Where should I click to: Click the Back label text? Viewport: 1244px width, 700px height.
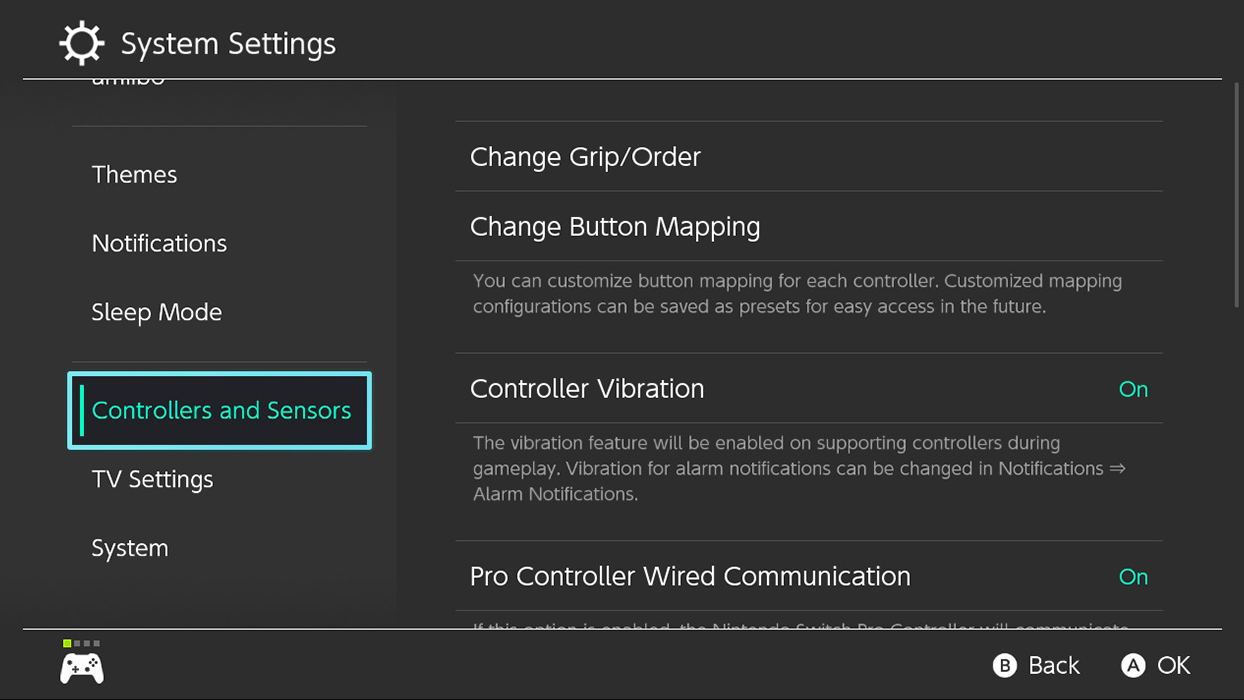point(1054,666)
